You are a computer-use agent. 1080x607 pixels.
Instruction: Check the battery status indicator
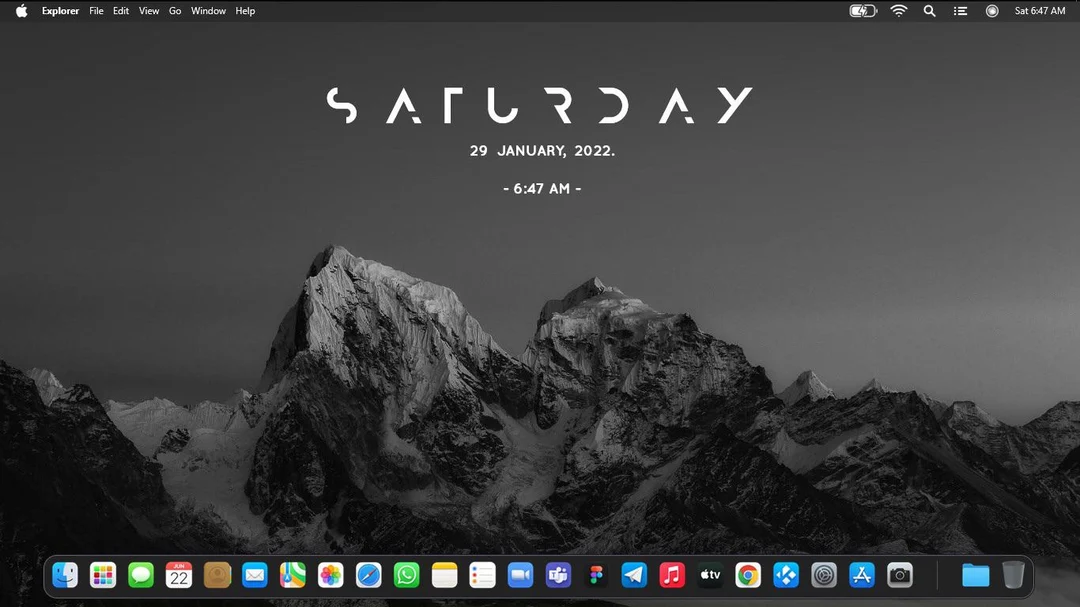coord(861,11)
